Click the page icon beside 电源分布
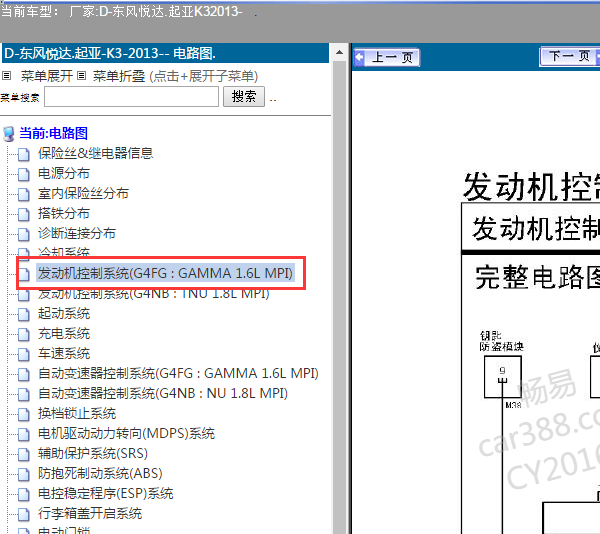Image resolution: width=600 pixels, height=534 pixels. pos(24,174)
